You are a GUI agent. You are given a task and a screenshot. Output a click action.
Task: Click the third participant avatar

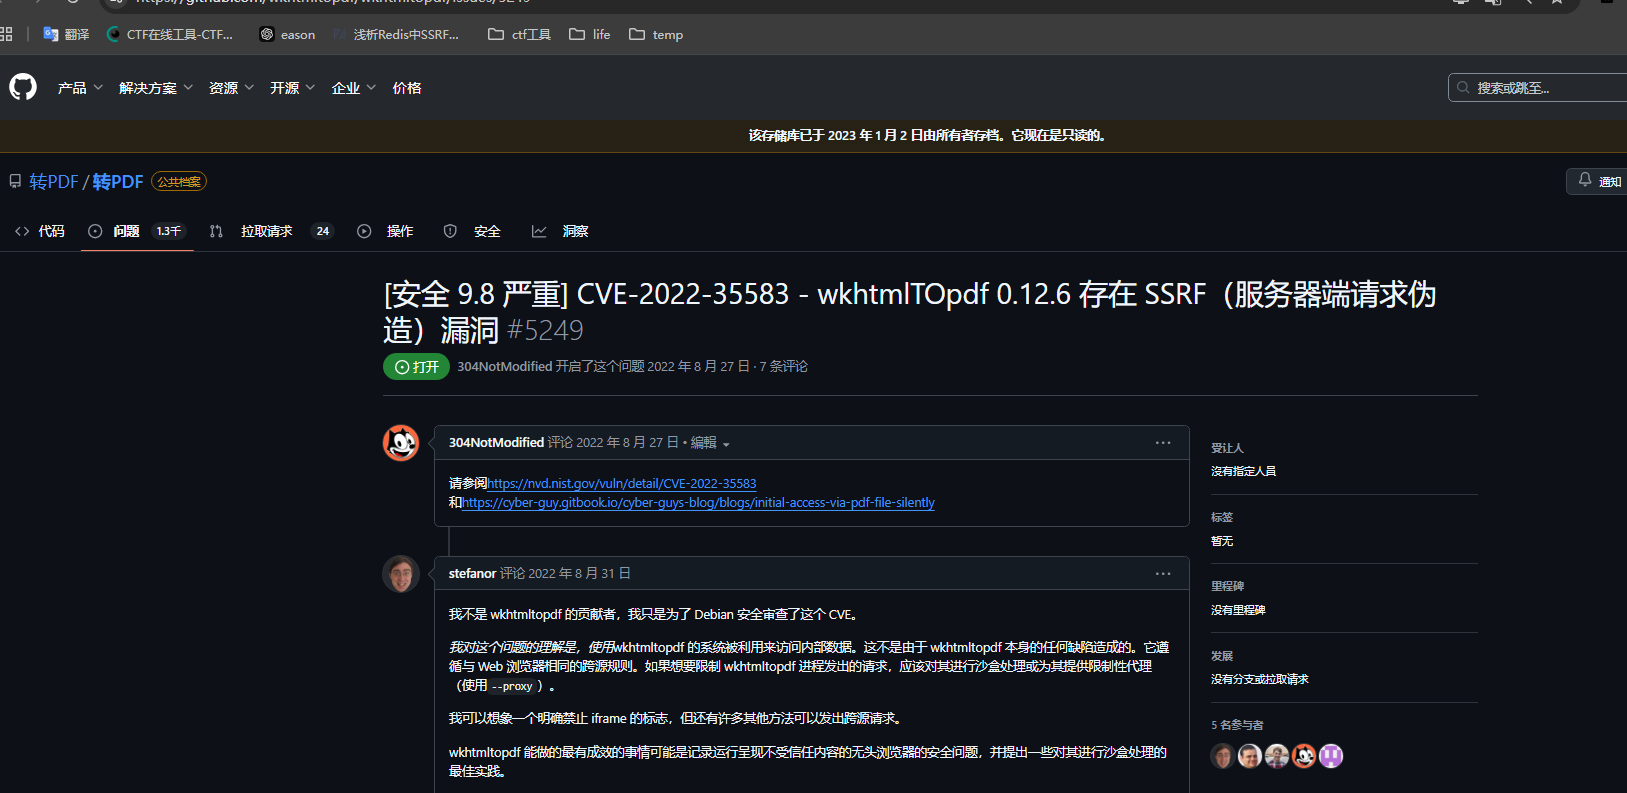point(1276,756)
